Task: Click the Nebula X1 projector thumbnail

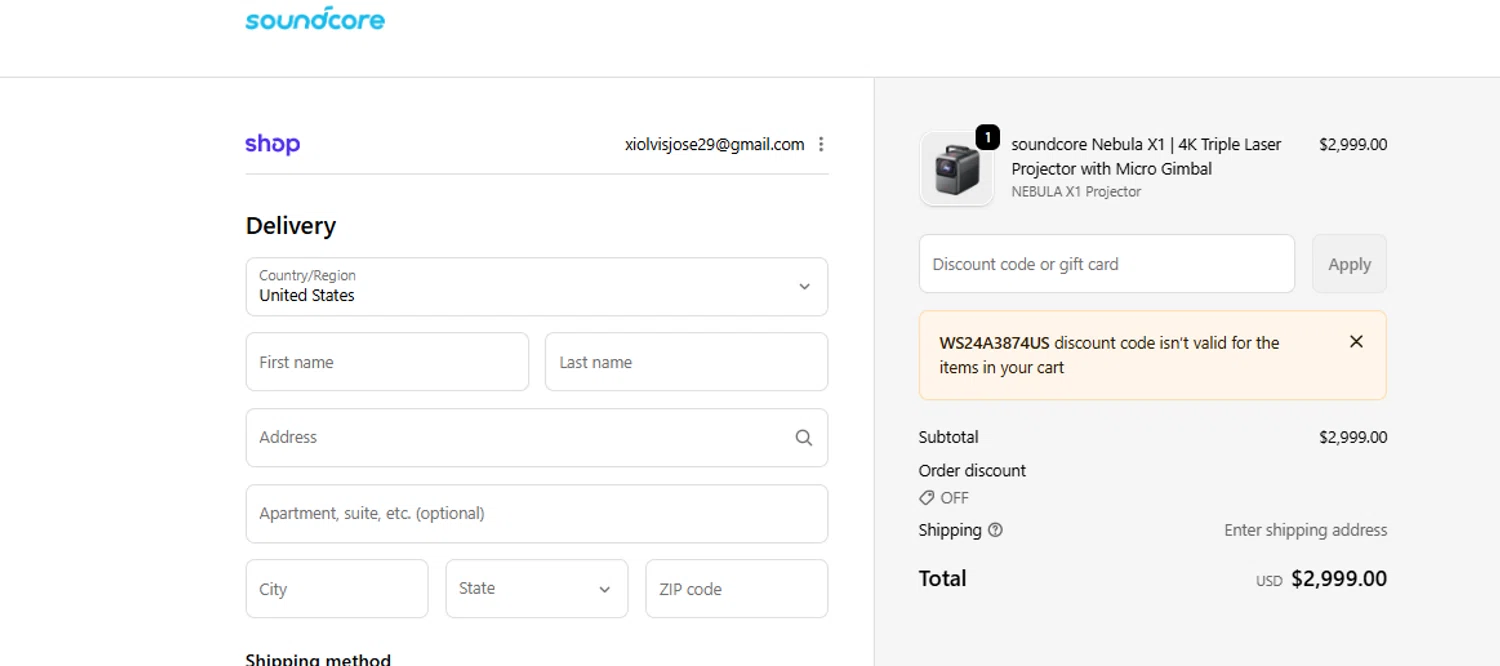Action: point(956,170)
